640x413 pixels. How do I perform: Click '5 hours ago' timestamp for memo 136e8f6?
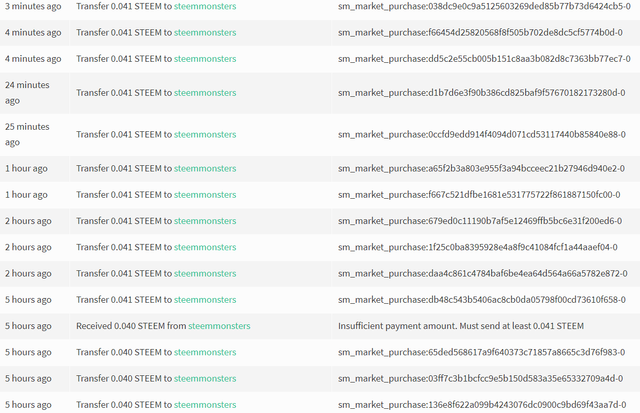click(x=28, y=404)
